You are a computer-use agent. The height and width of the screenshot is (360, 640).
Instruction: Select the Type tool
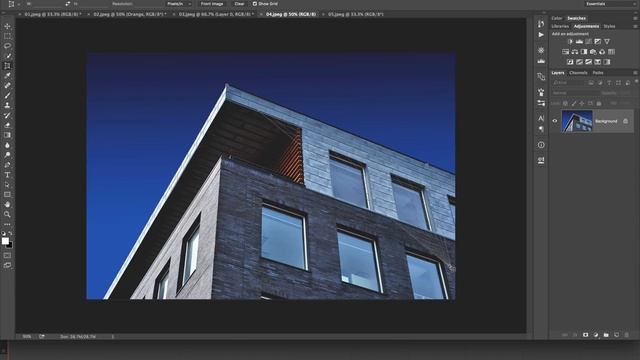[7, 175]
